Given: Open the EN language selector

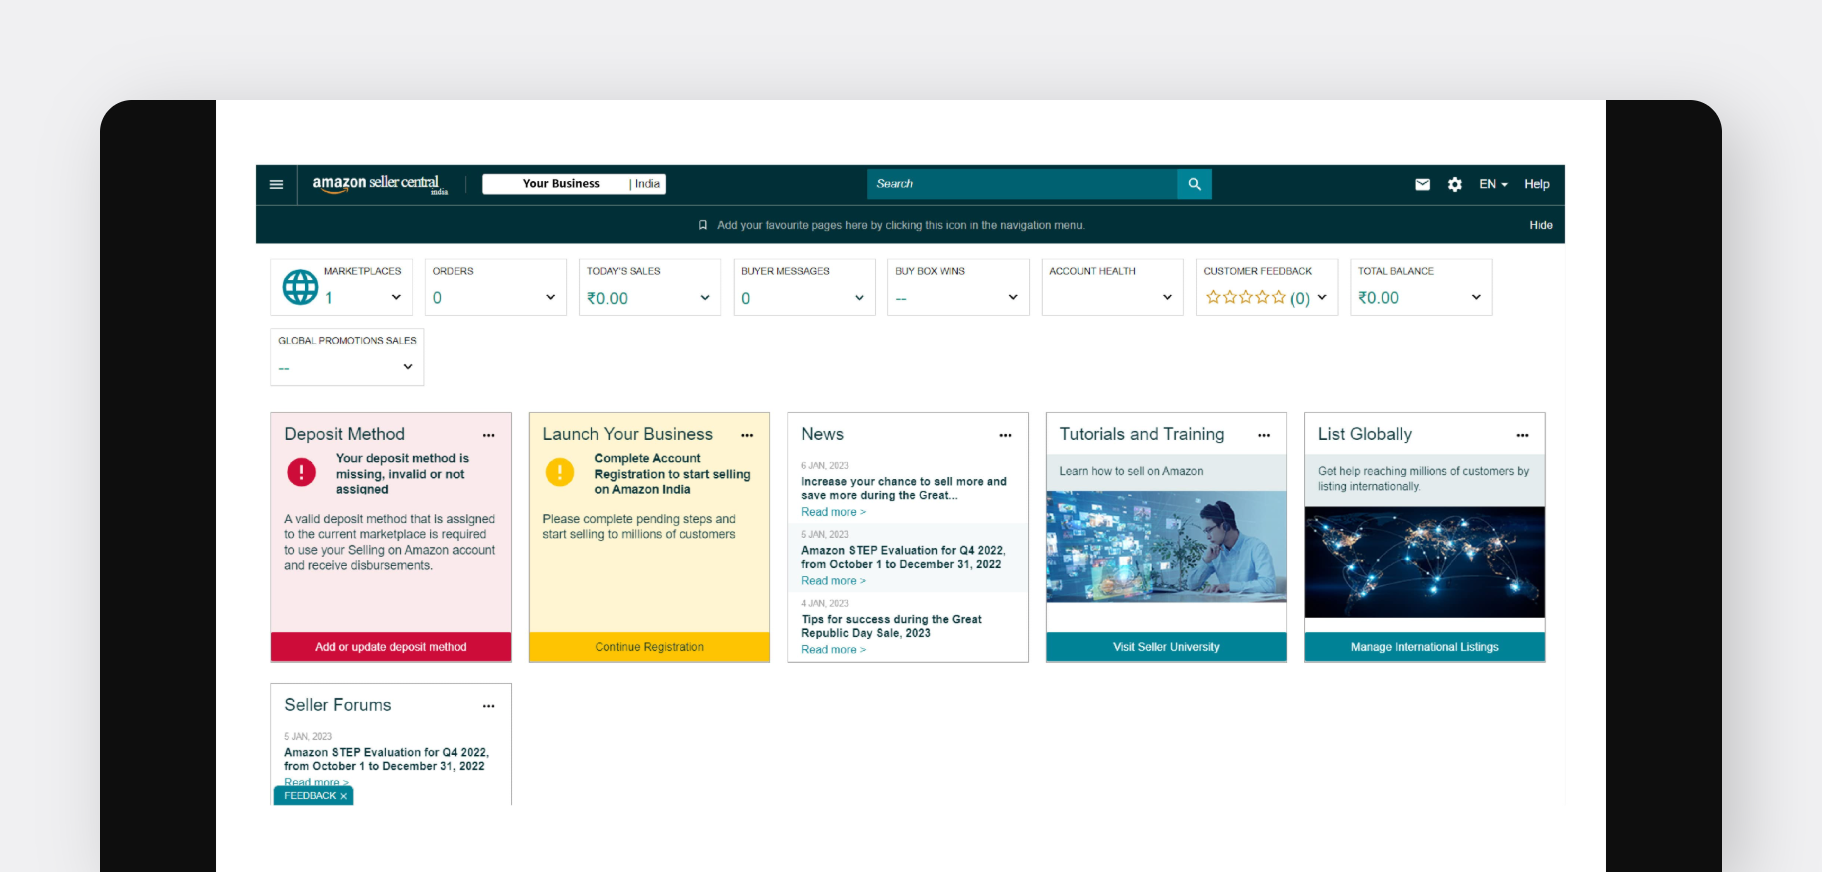Looking at the screenshot, I should click(1493, 184).
